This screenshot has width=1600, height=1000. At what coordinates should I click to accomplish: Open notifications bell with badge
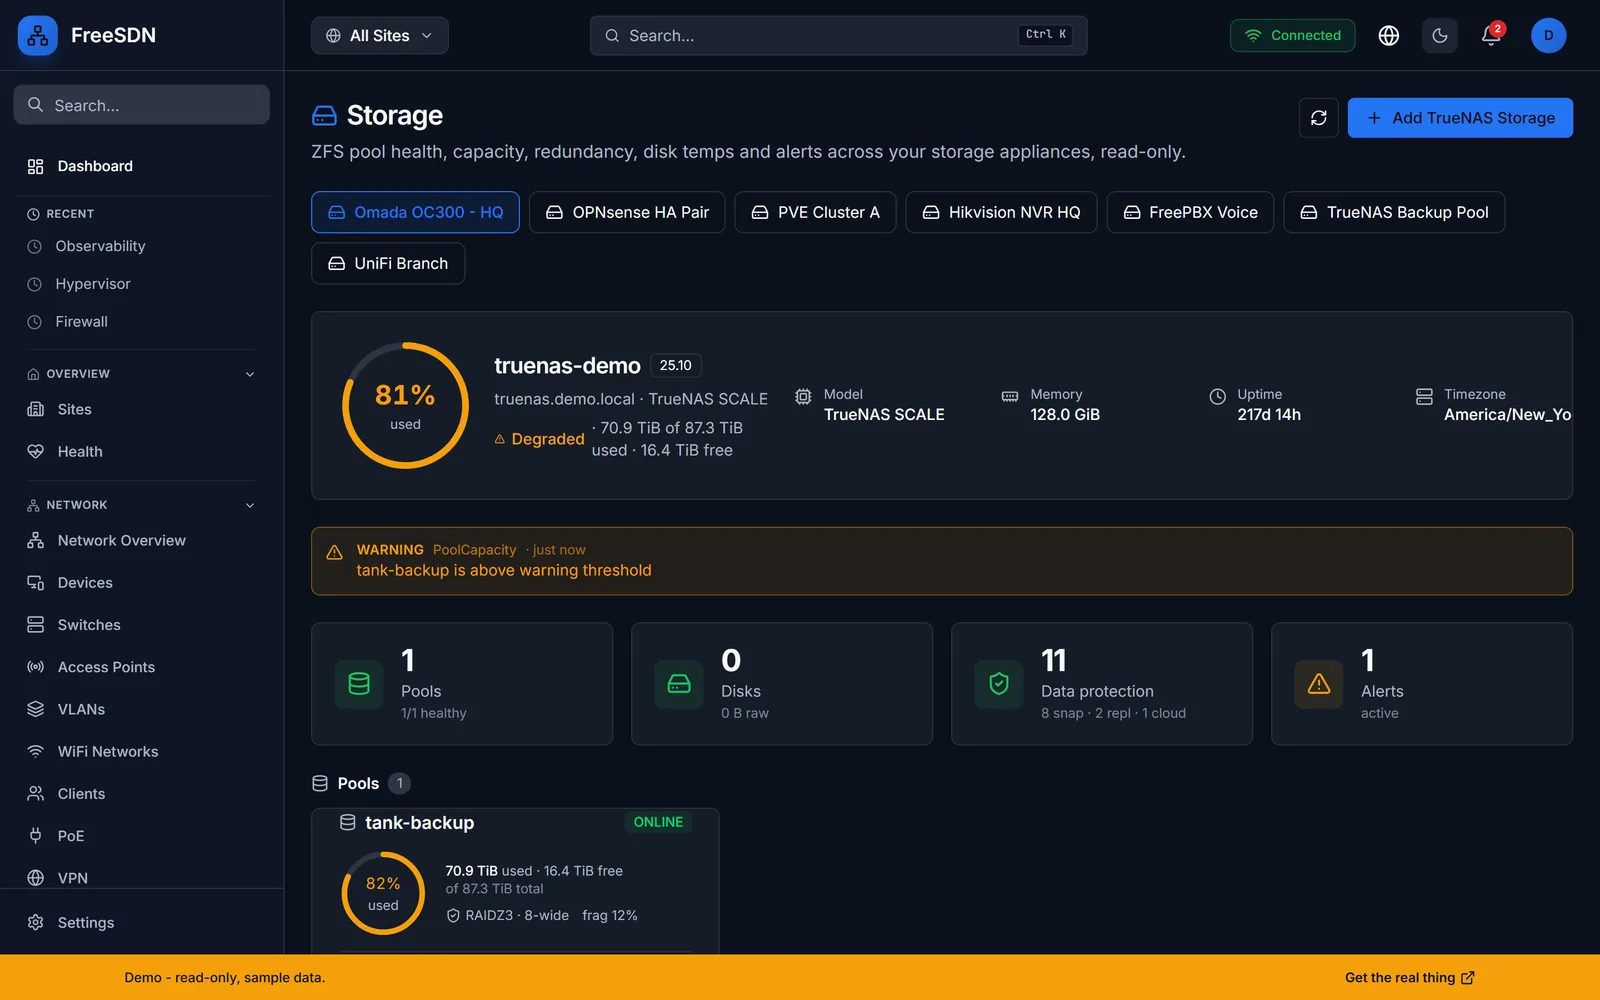click(x=1491, y=36)
